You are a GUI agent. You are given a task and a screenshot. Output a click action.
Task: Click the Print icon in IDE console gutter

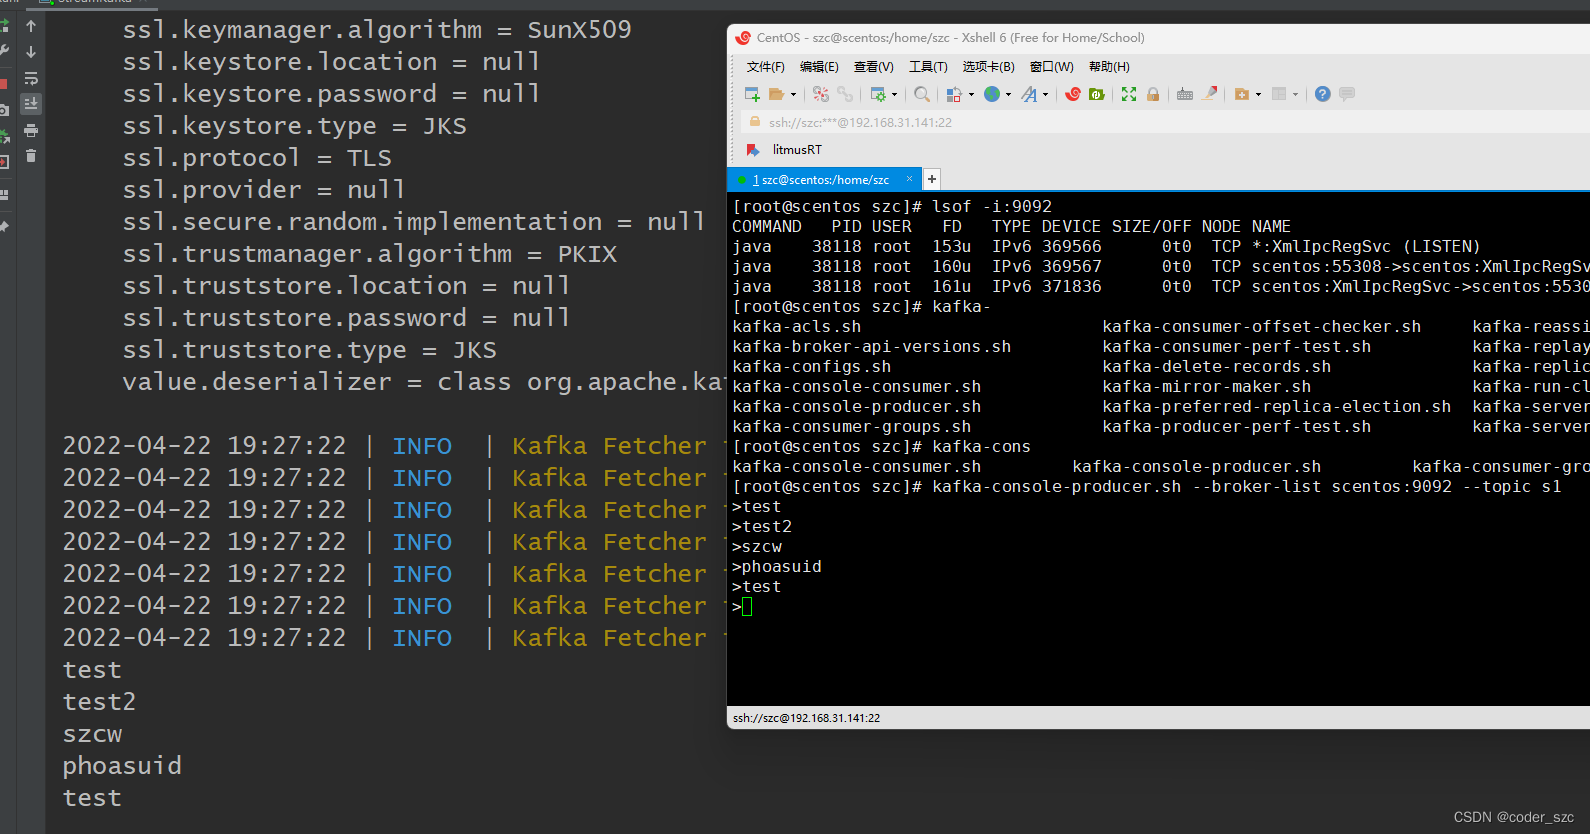coord(31,130)
